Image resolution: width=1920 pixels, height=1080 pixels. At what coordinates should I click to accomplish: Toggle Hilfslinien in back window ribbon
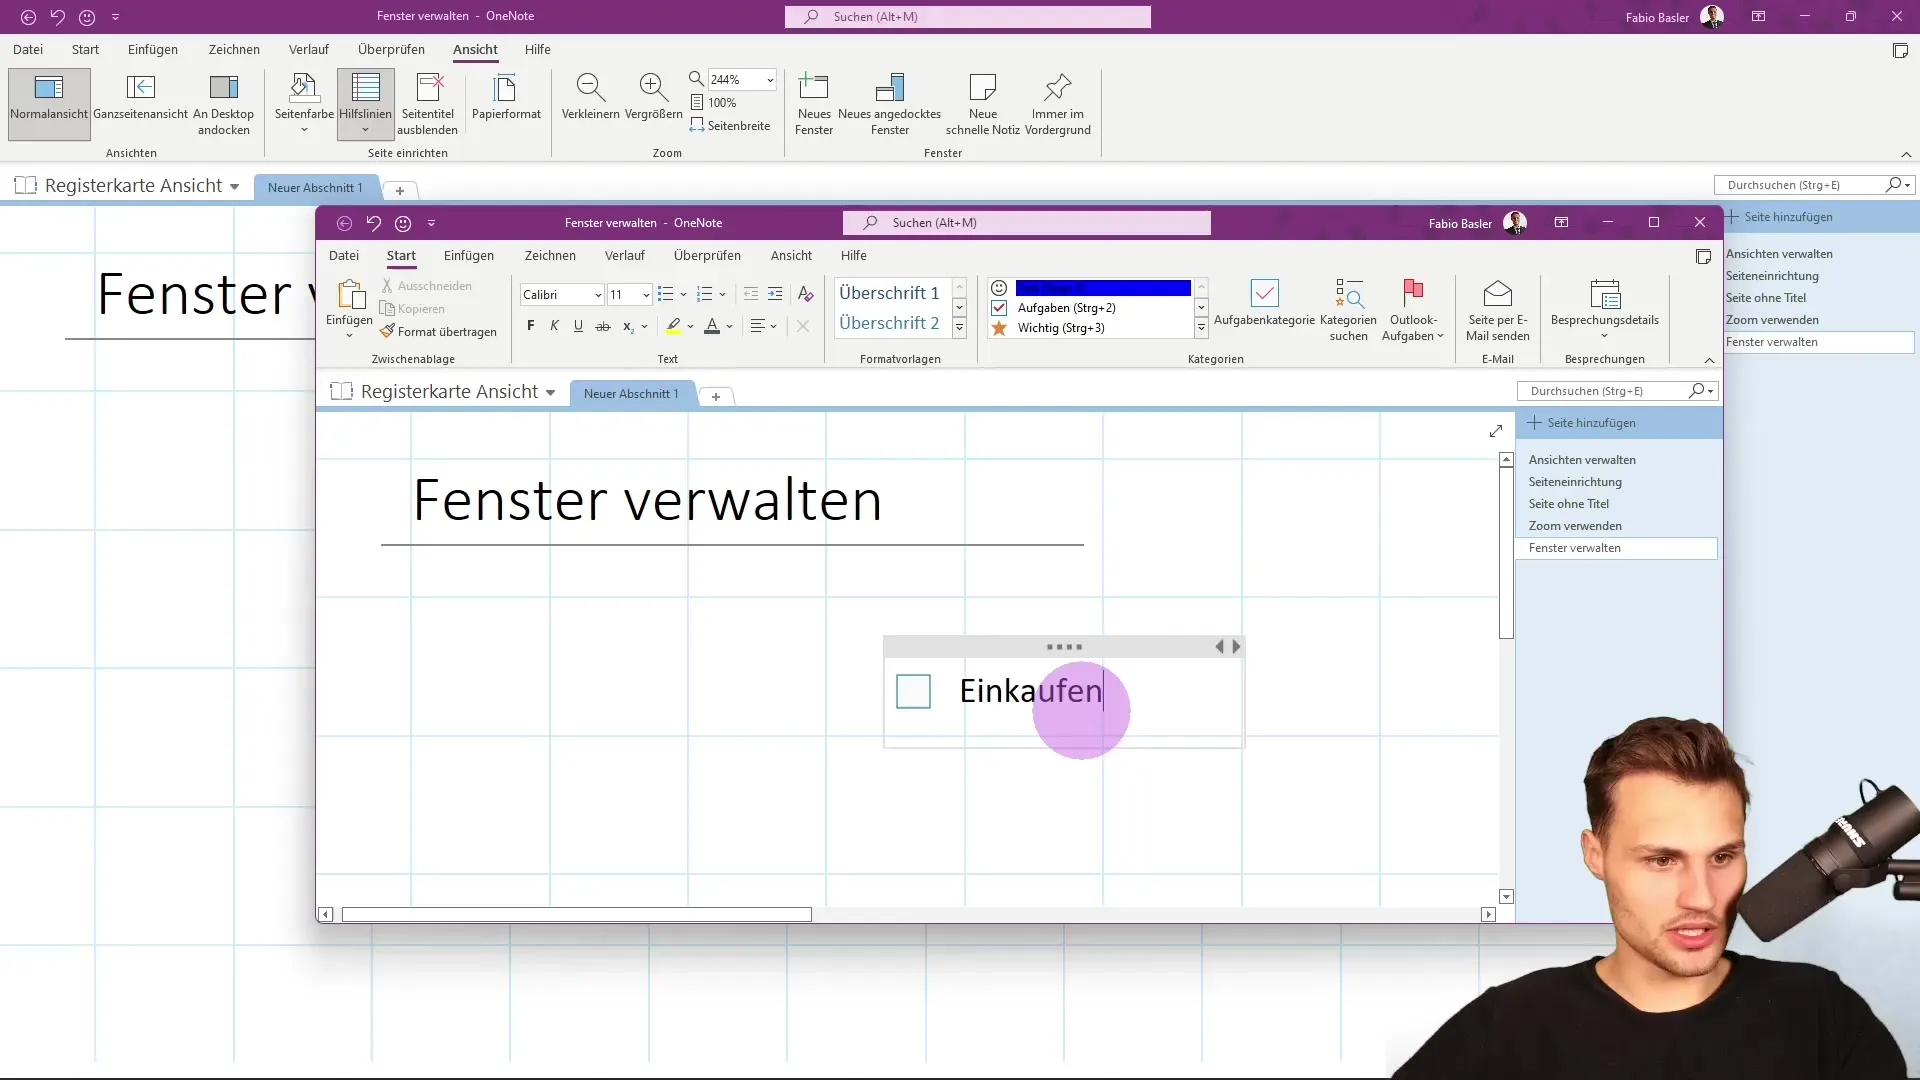pos(365,103)
